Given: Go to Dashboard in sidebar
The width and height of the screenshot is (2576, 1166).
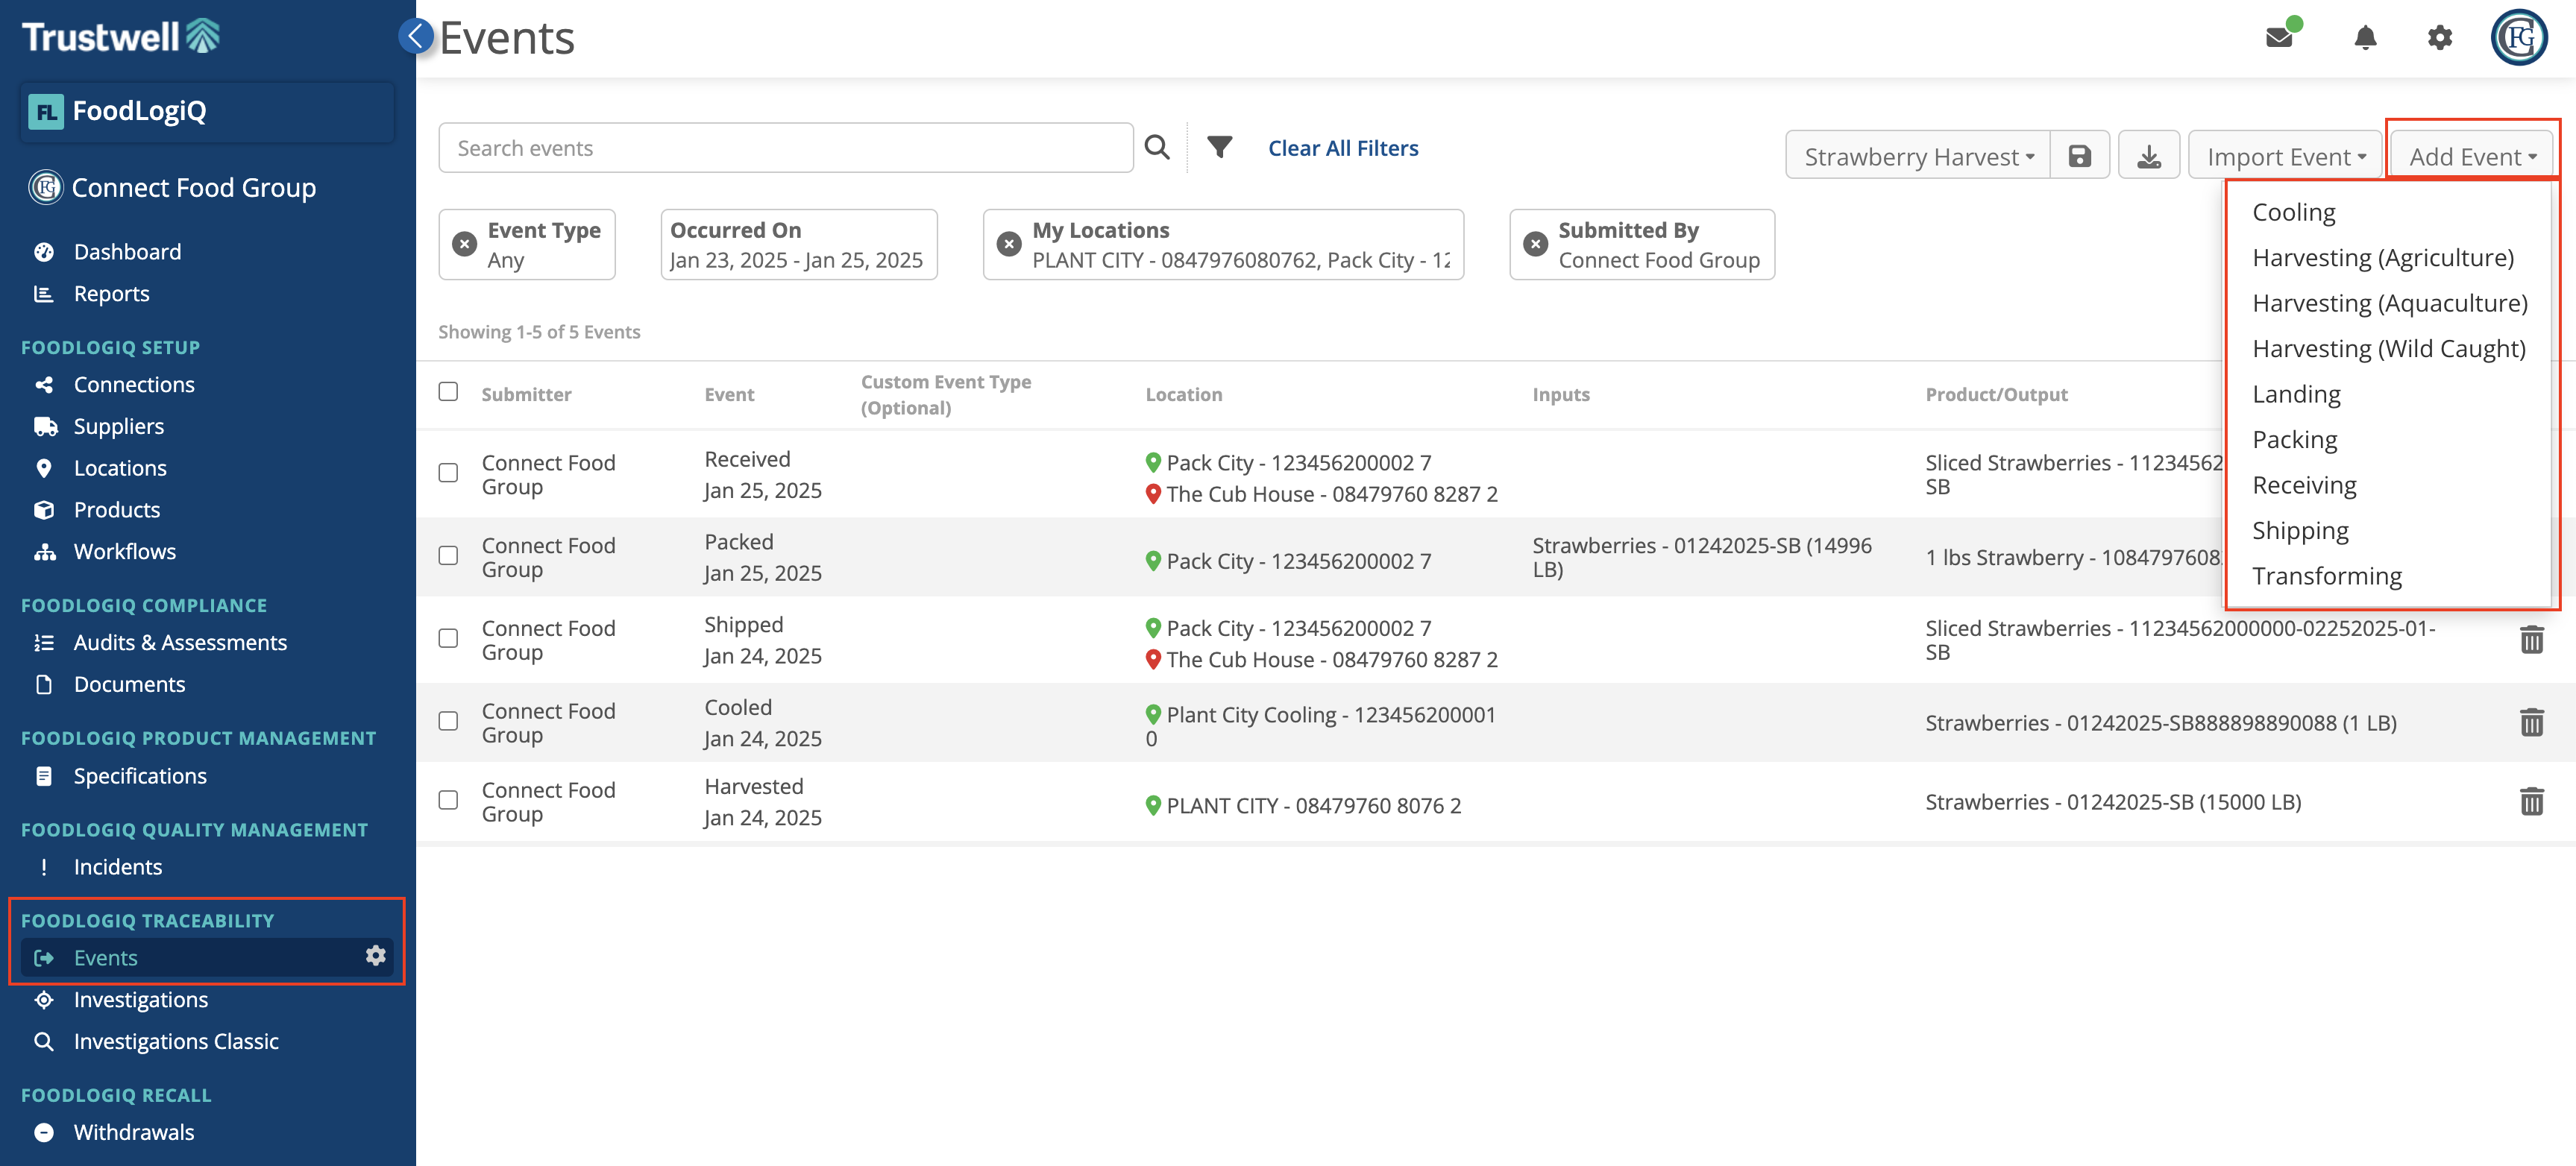Looking at the screenshot, I should coord(127,252).
